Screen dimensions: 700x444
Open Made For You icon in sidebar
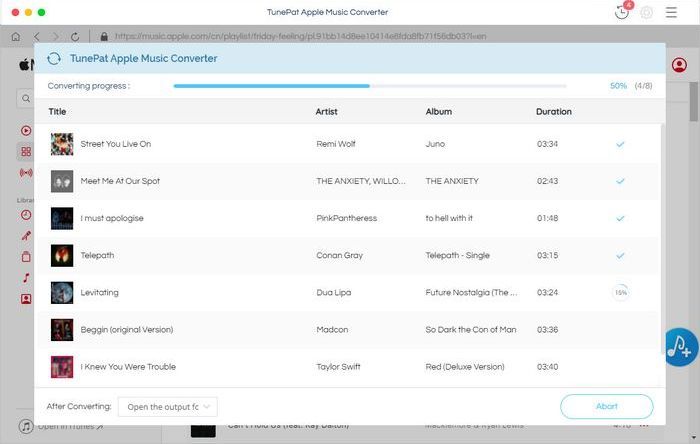[26, 299]
